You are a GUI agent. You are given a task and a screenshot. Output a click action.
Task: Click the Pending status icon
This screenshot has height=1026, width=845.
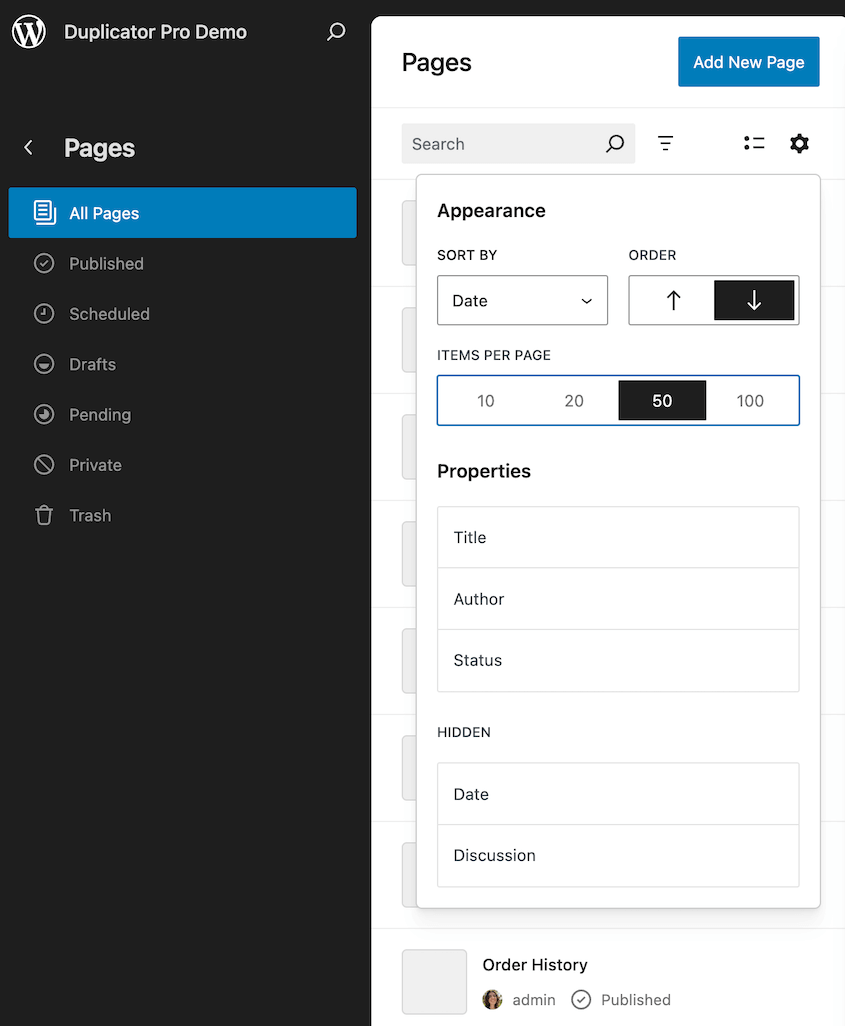pyautogui.click(x=44, y=414)
